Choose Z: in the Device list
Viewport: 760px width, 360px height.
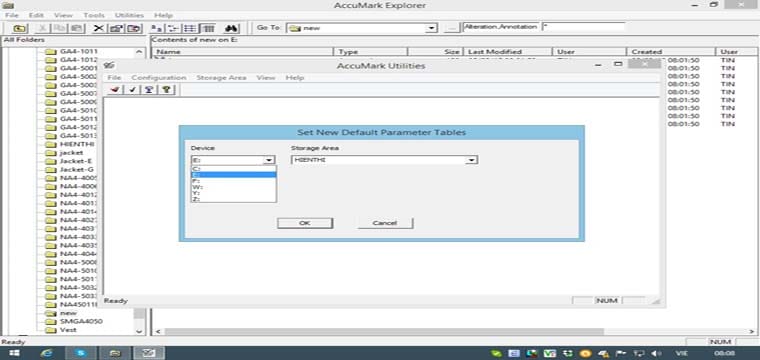pyautogui.click(x=234, y=199)
